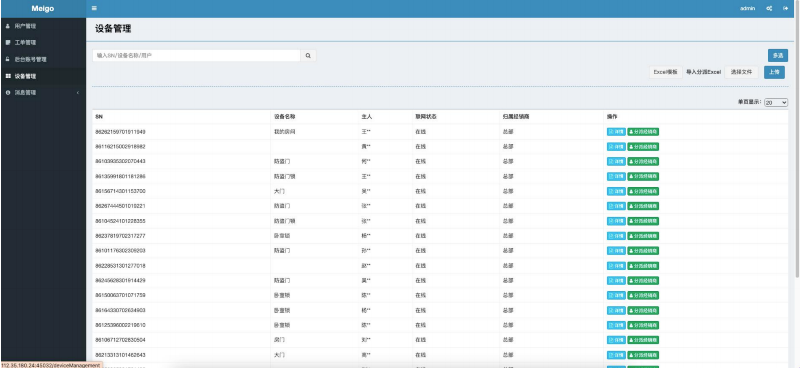800x368 pixels.
Task: Open 详情 for the 房门 device row
Action: tap(616, 340)
